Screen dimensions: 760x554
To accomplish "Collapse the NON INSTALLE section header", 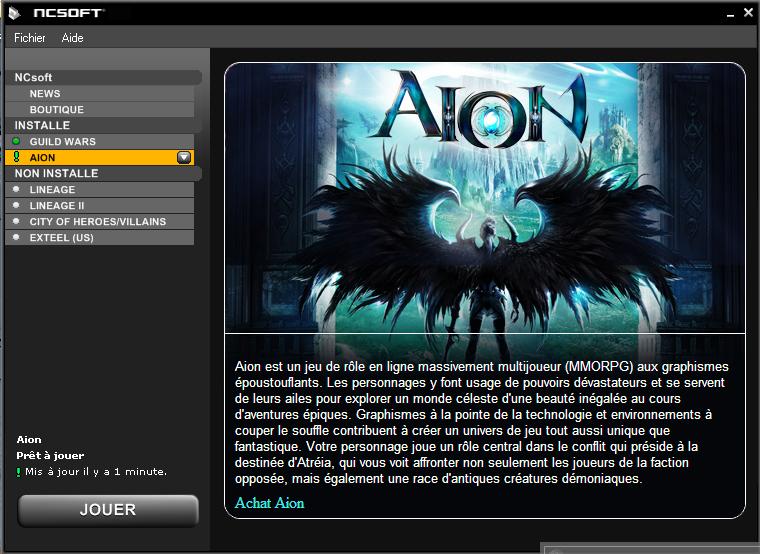I will pyautogui.click(x=103, y=173).
